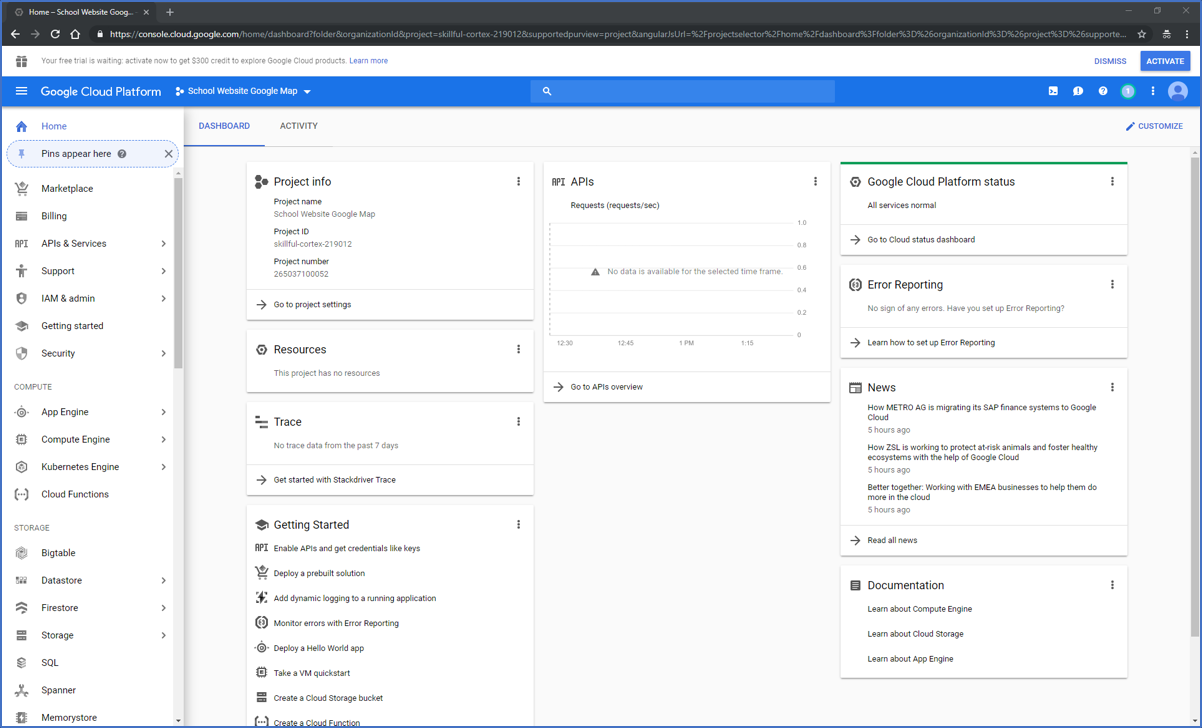Click the Getting started graduation cap icon

click(21, 326)
